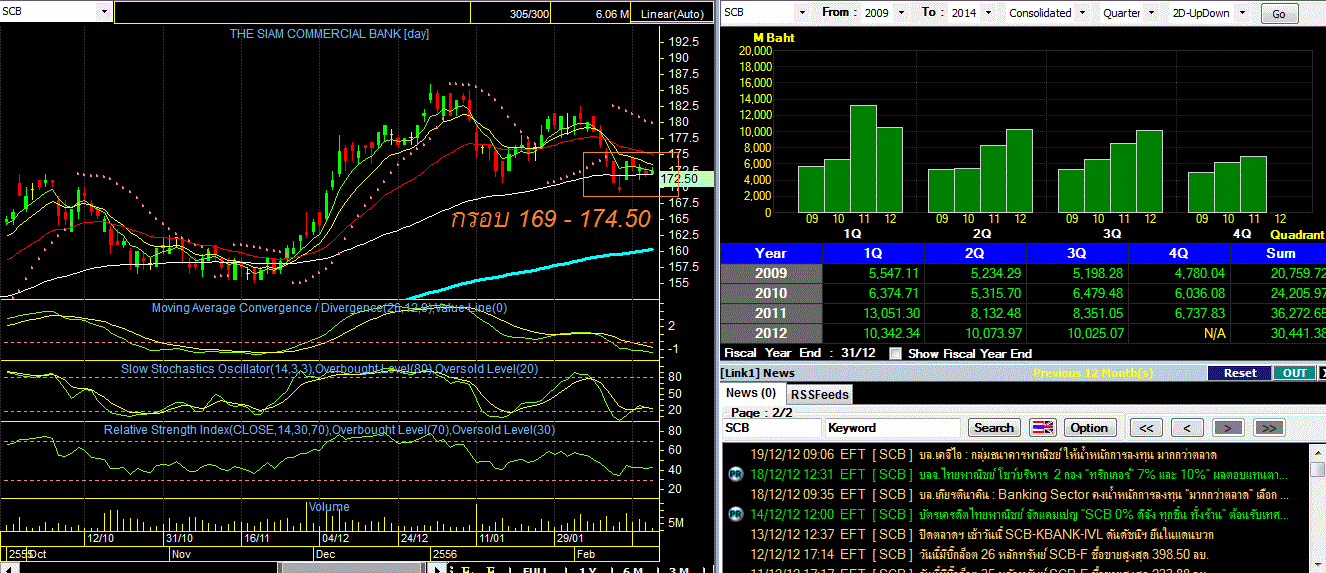1326x573 pixels.
Task: Click the Year column header
Action: pos(770,253)
